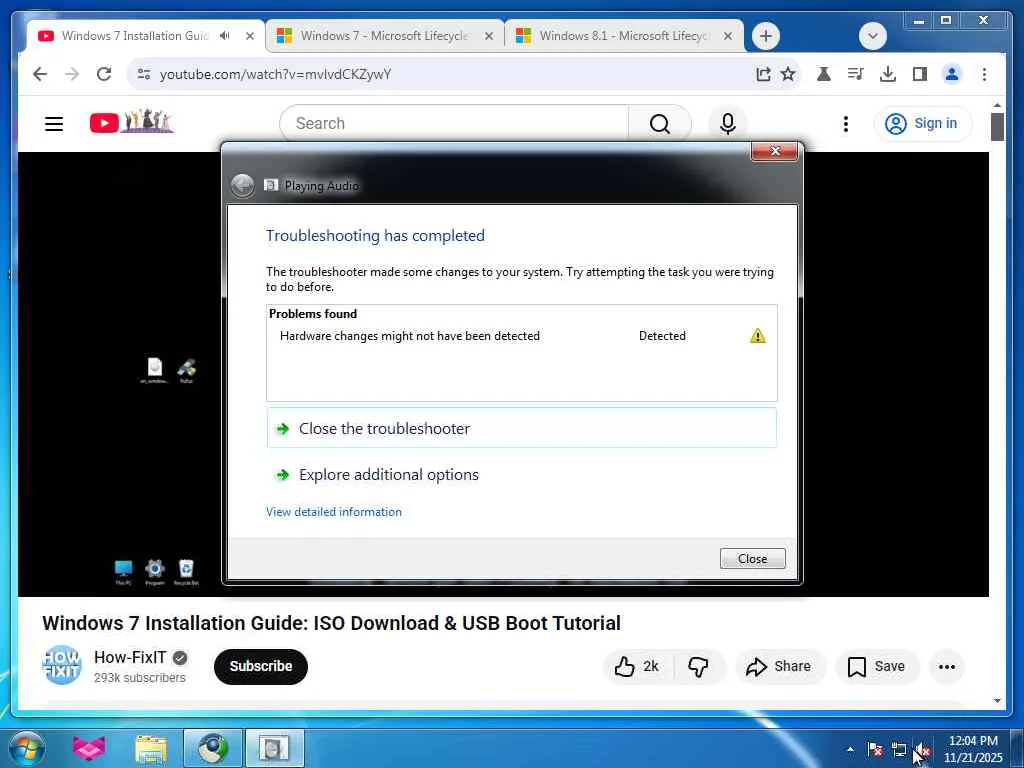Click the 'Troubleshooting has completed' heading
The width and height of the screenshot is (1024, 768).
pos(375,235)
